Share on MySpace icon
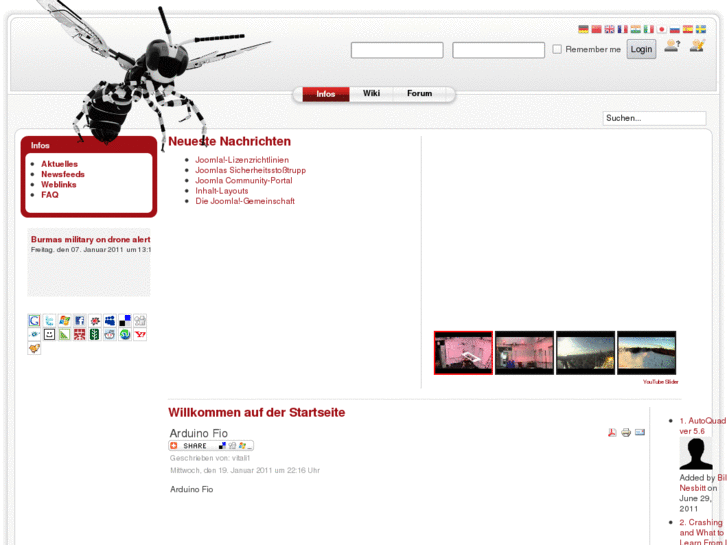This screenshot has height=545, width=727. (109, 321)
